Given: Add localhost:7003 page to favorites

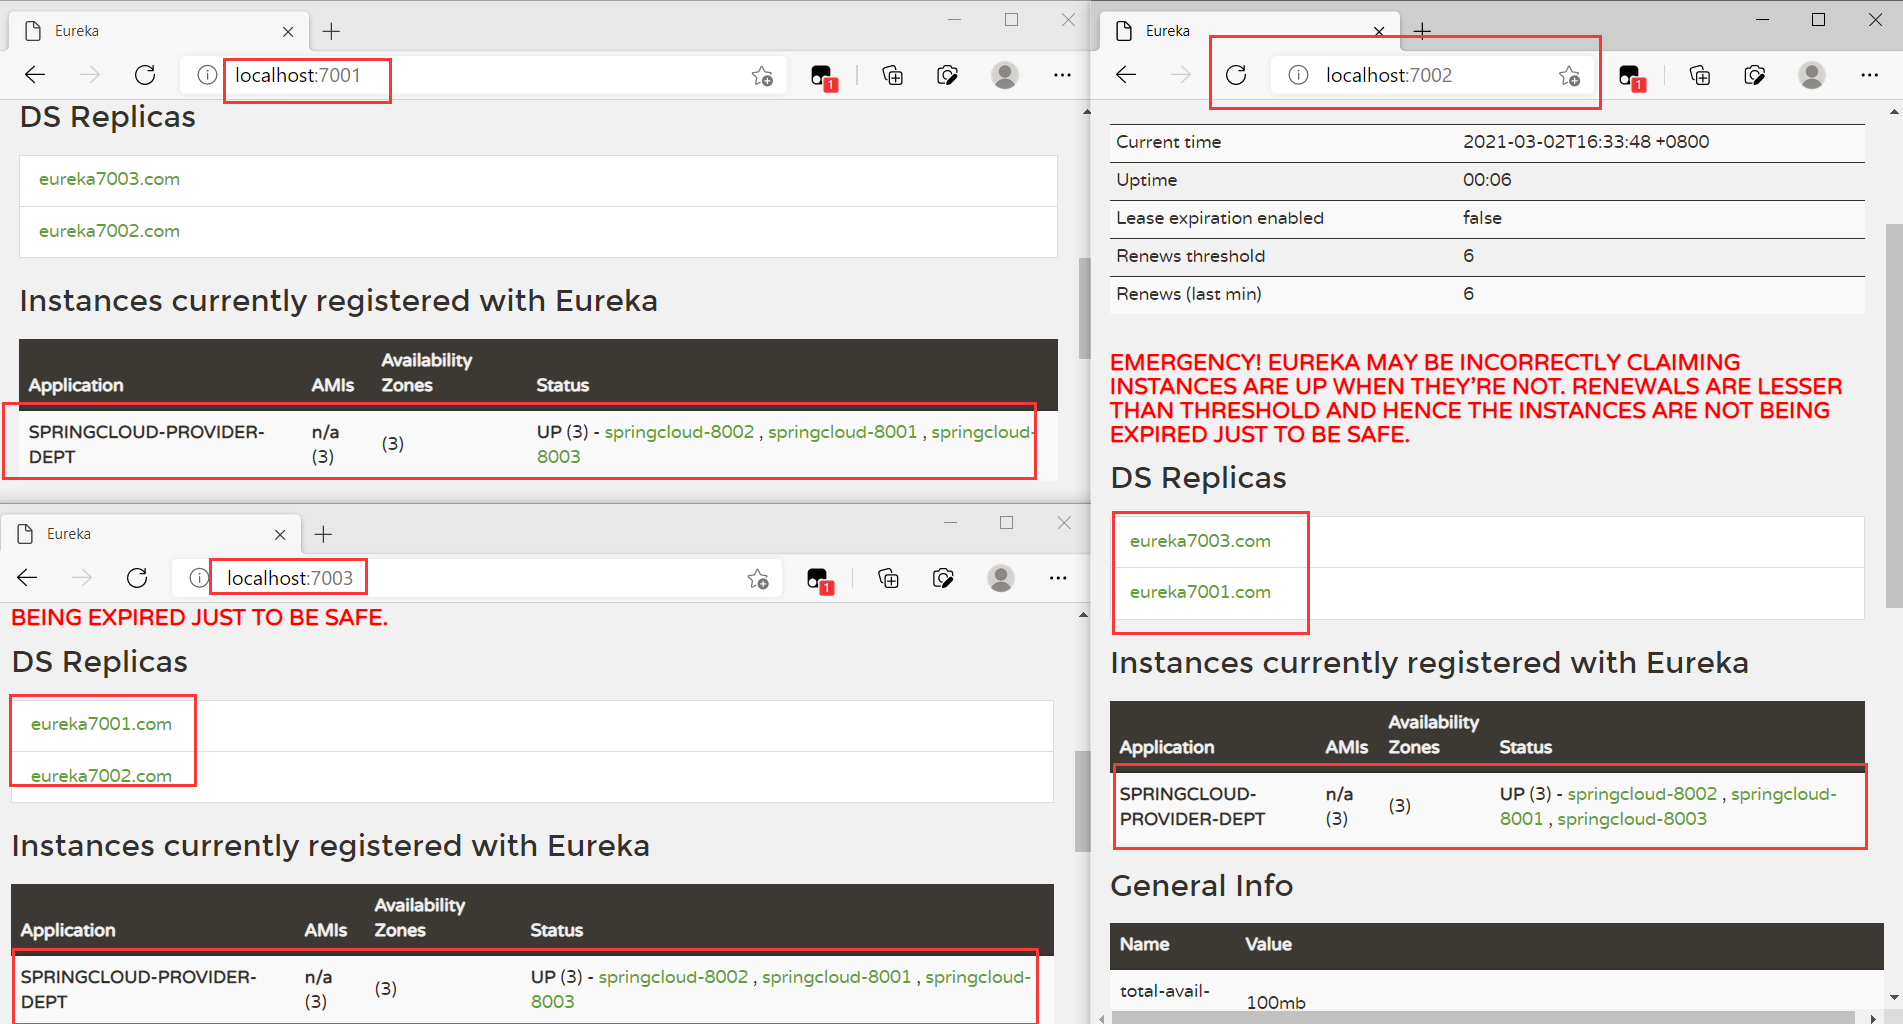Looking at the screenshot, I should (x=758, y=579).
